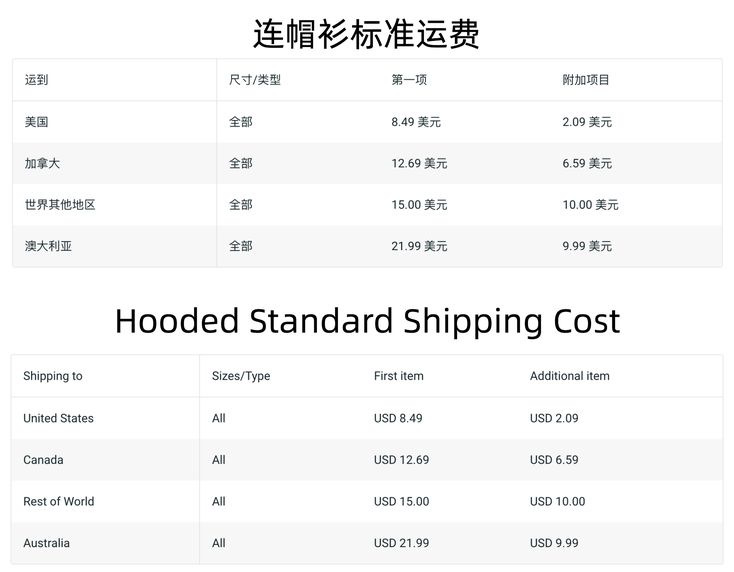Image resolution: width=734 pixels, height=572 pixels.
Task: Click the 加拿大 destination cell
Action: [x=43, y=163]
